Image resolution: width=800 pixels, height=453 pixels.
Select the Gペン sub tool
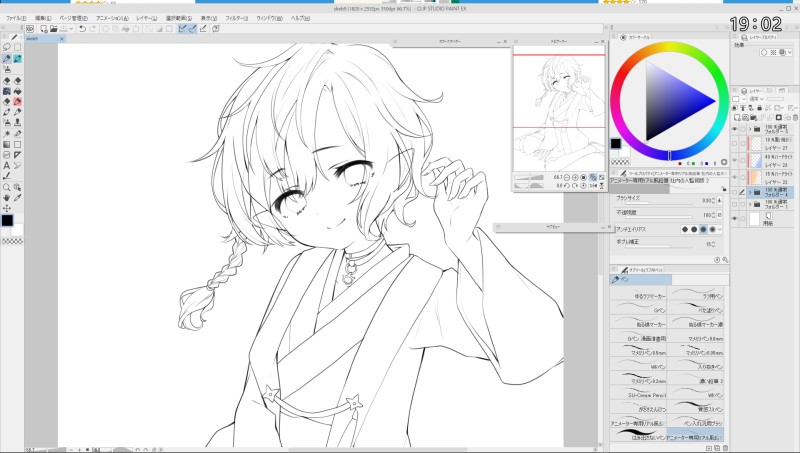(638, 309)
